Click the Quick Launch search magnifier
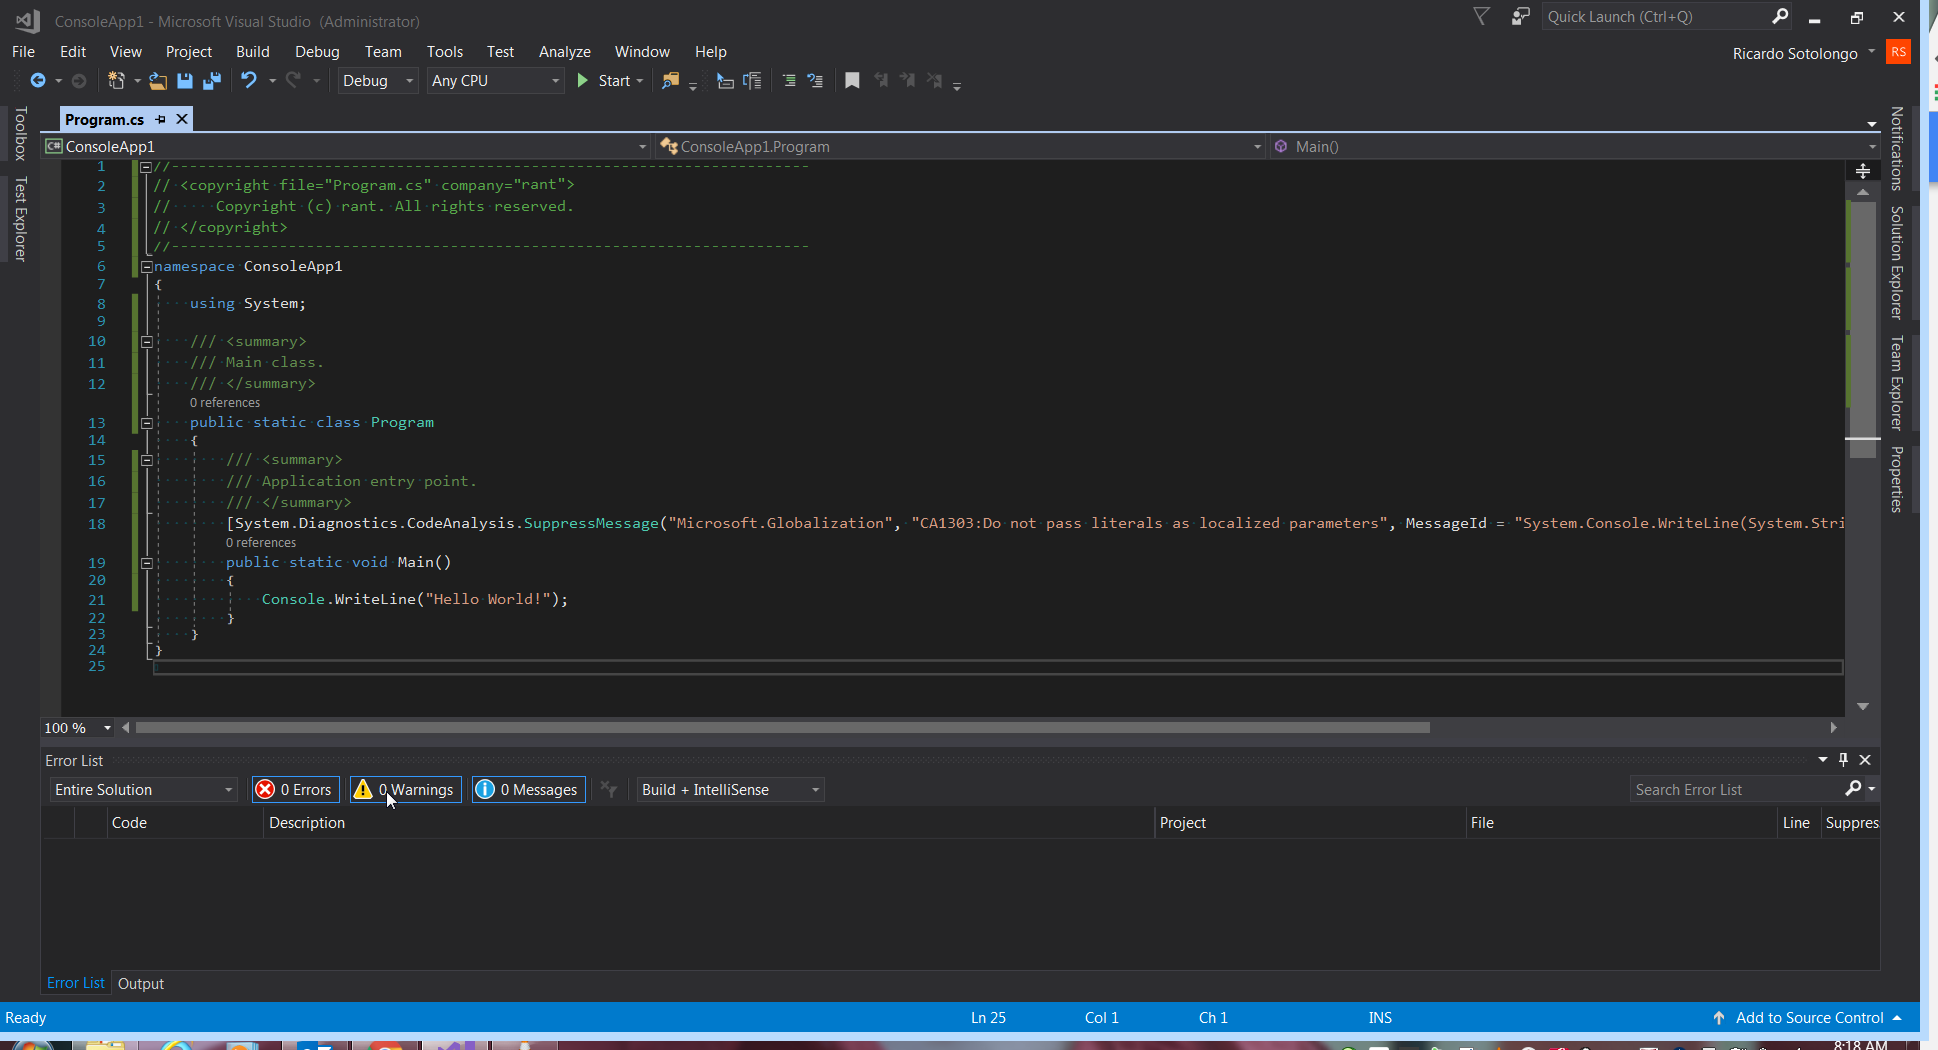This screenshot has width=1938, height=1050. [x=1780, y=16]
